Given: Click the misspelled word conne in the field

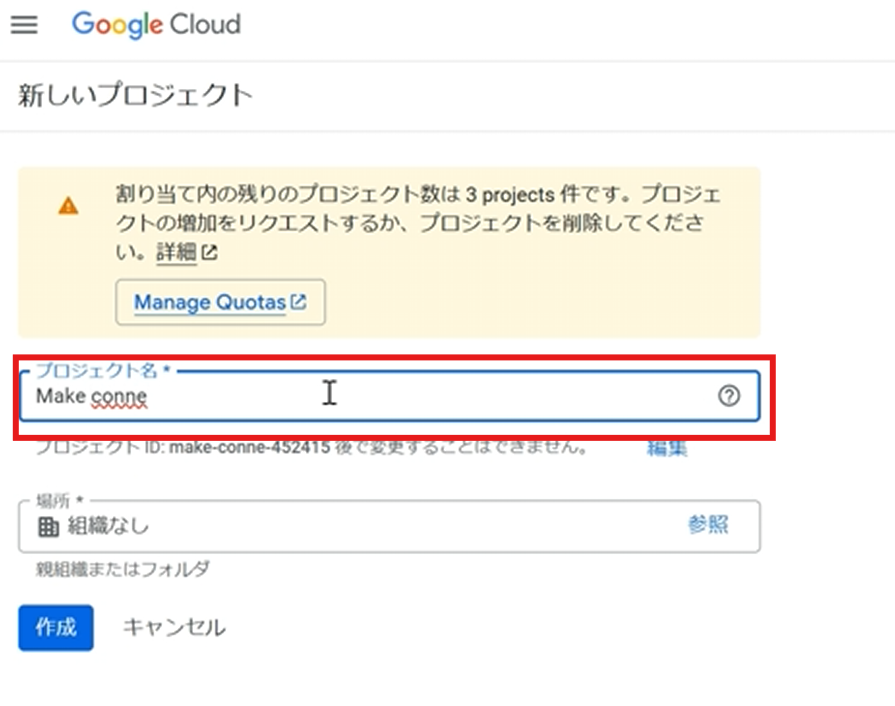Looking at the screenshot, I should coord(119,396).
